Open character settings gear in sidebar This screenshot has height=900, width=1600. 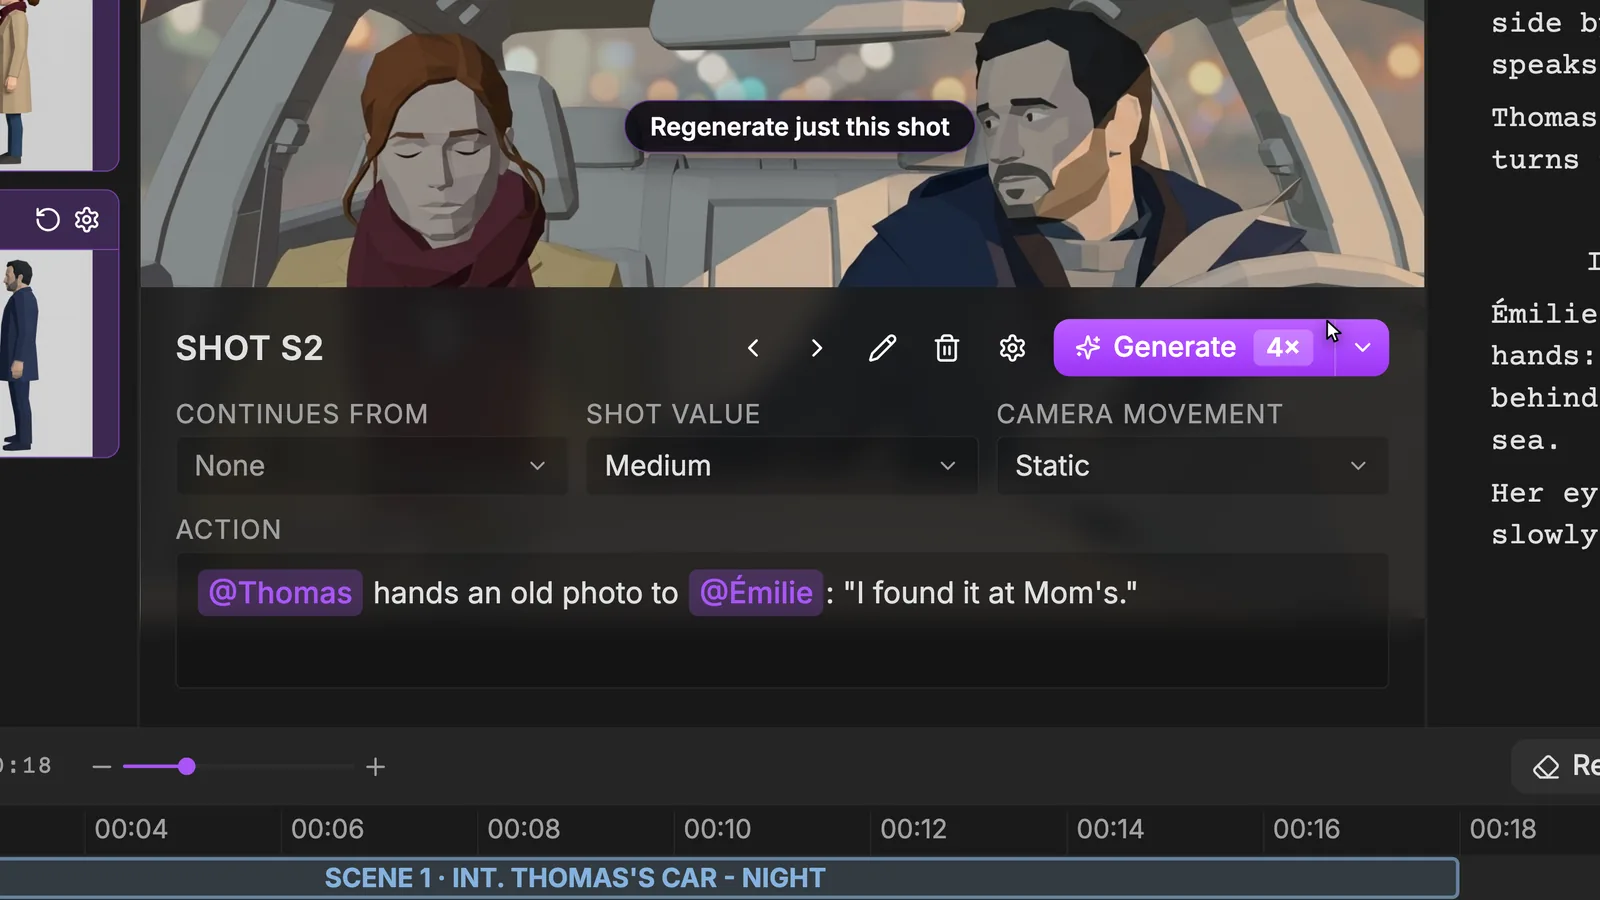(87, 219)
